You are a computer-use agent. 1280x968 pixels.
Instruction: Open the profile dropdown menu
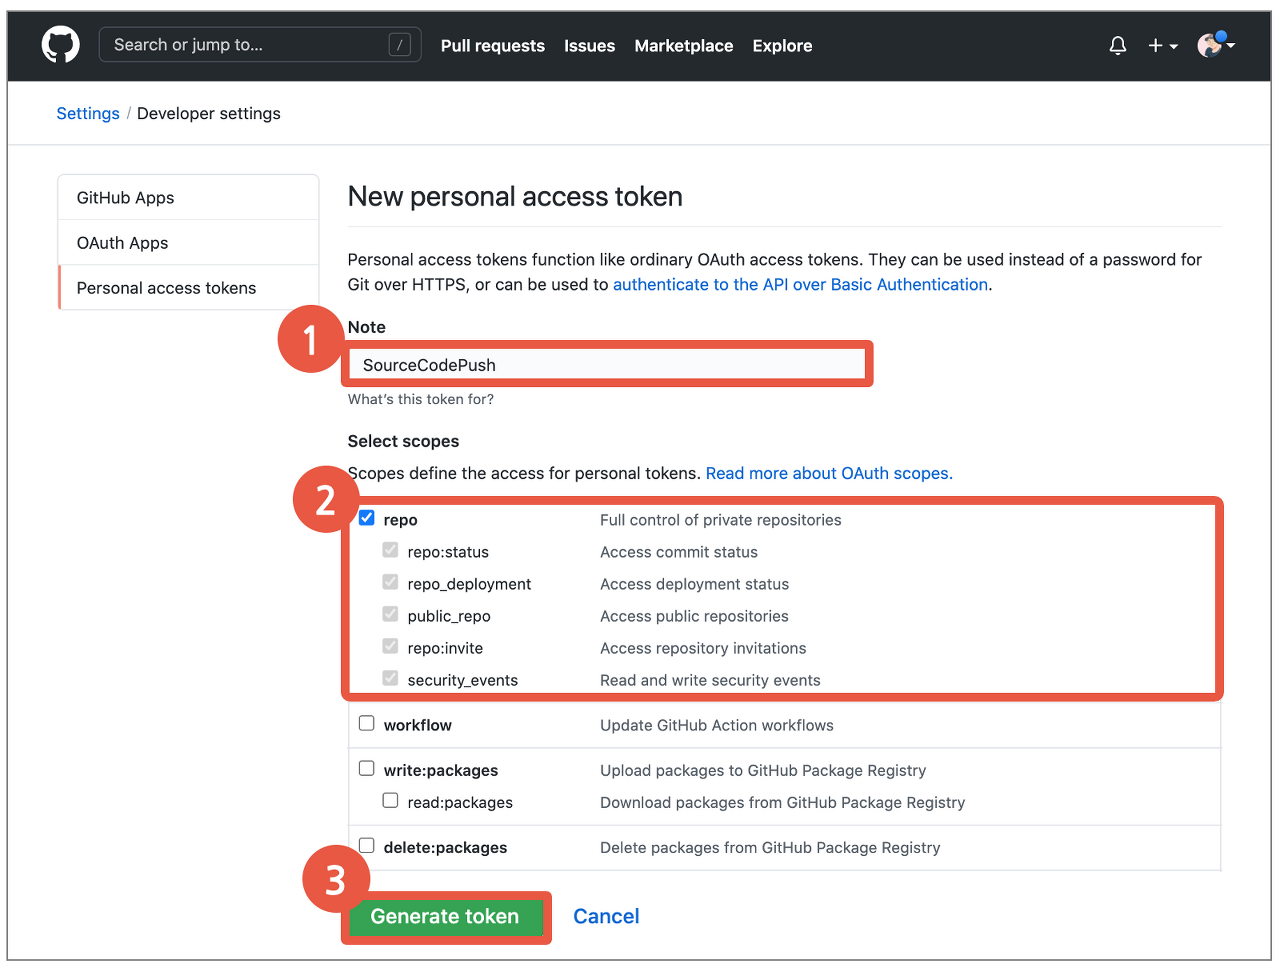pos(1231,47)
